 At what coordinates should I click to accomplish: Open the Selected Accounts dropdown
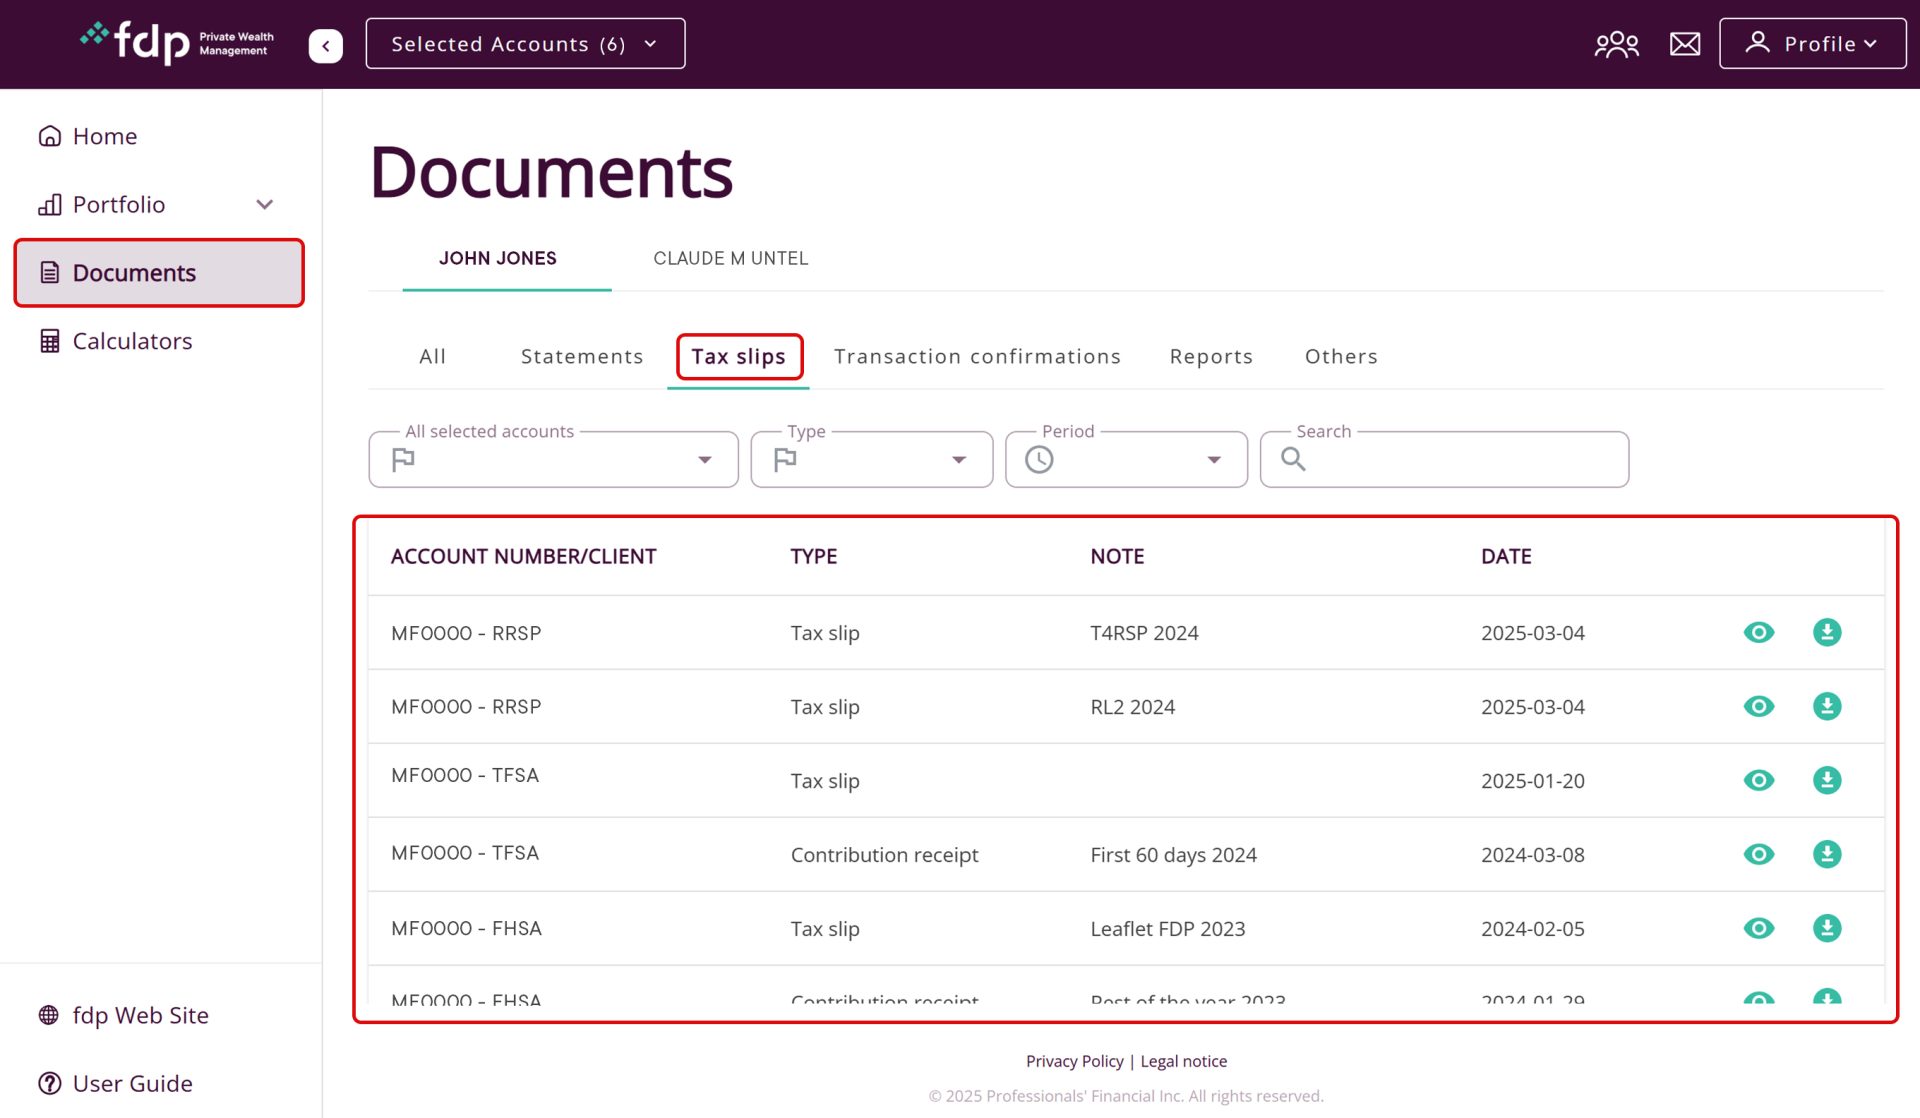(x=524, y=43)
